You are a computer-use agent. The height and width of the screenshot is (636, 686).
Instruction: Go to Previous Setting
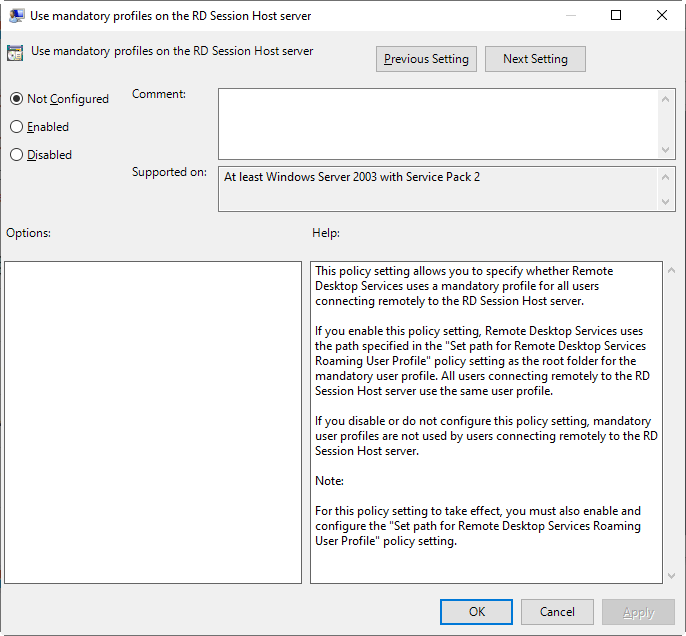click(x=426, y=59)
